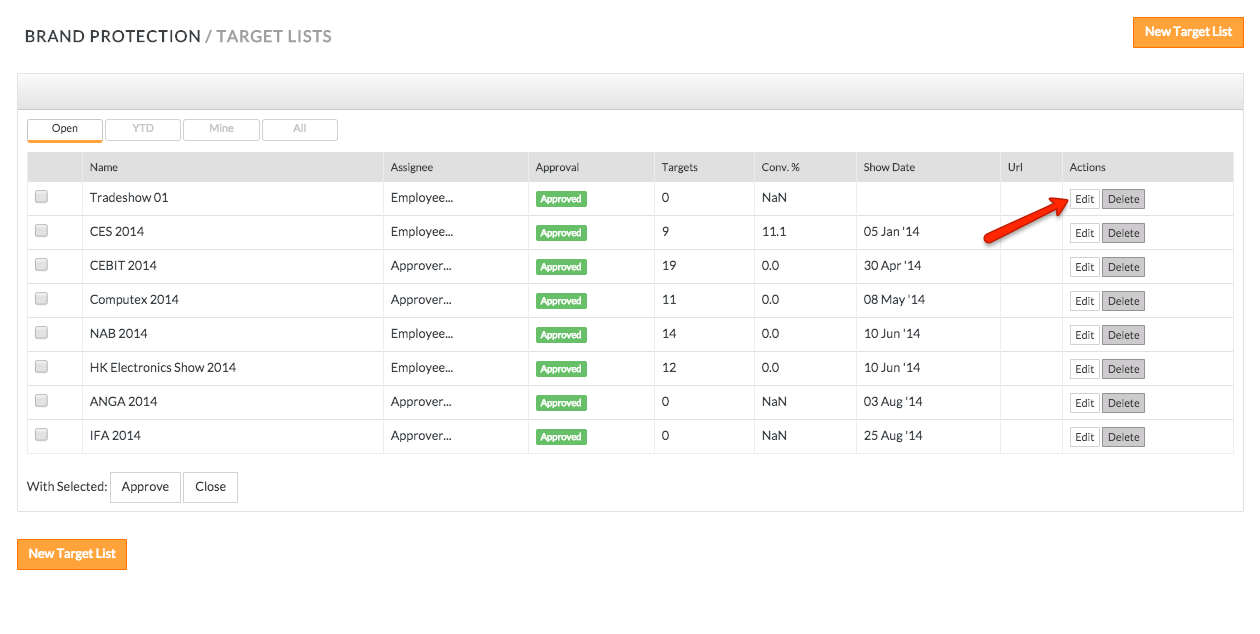
Task: Click the bottom New Target List button
Action: [72, 554]
